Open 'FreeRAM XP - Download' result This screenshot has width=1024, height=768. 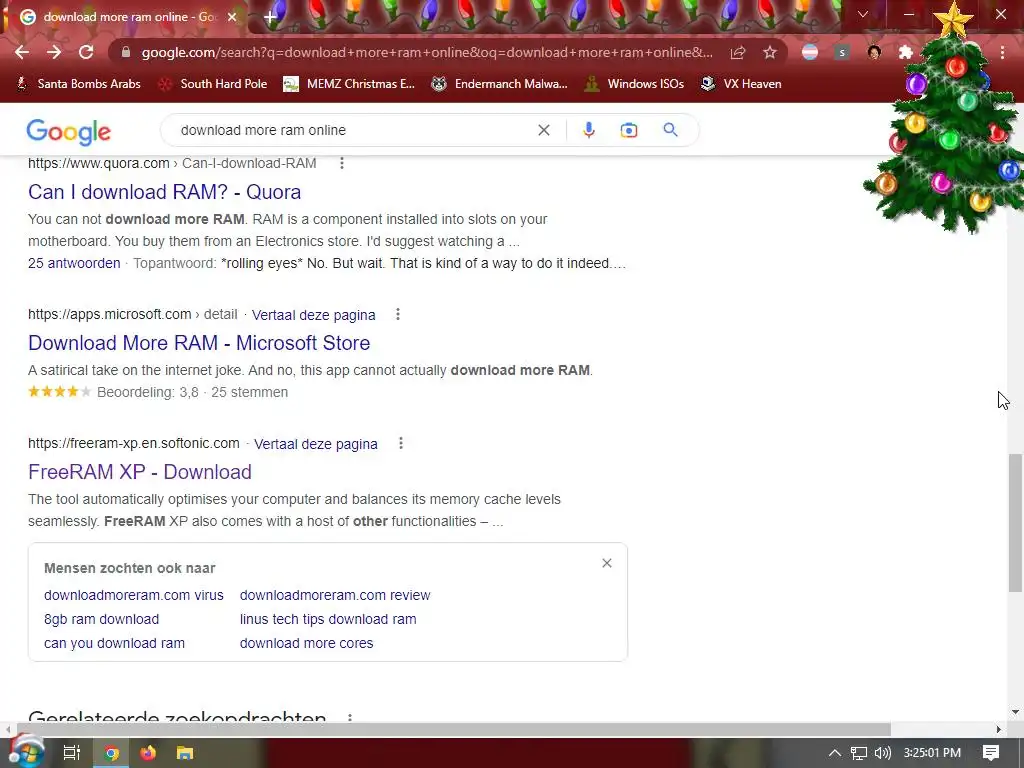click(x=140, y=472)
